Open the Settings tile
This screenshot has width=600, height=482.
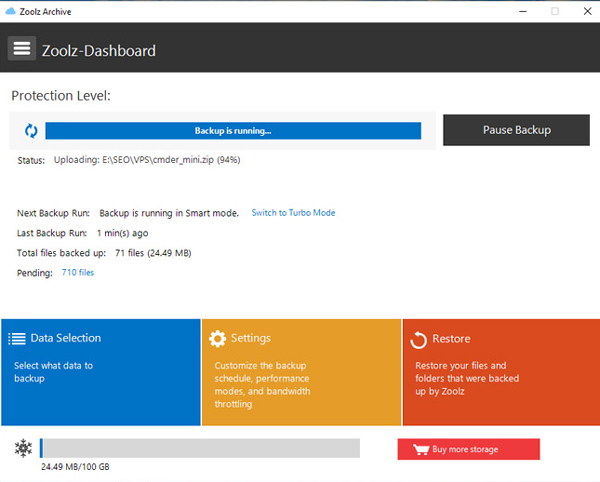tap(300, 372)
